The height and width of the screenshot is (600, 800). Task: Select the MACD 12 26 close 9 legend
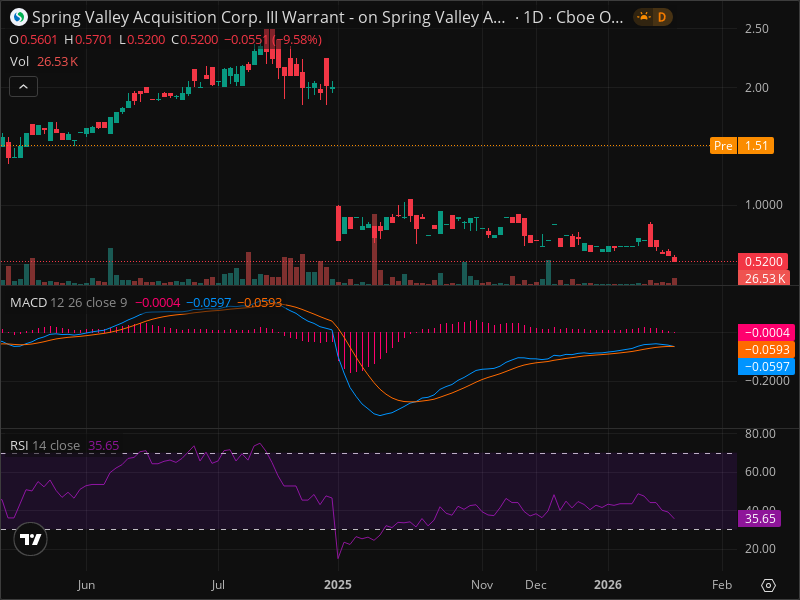point(68,303)
